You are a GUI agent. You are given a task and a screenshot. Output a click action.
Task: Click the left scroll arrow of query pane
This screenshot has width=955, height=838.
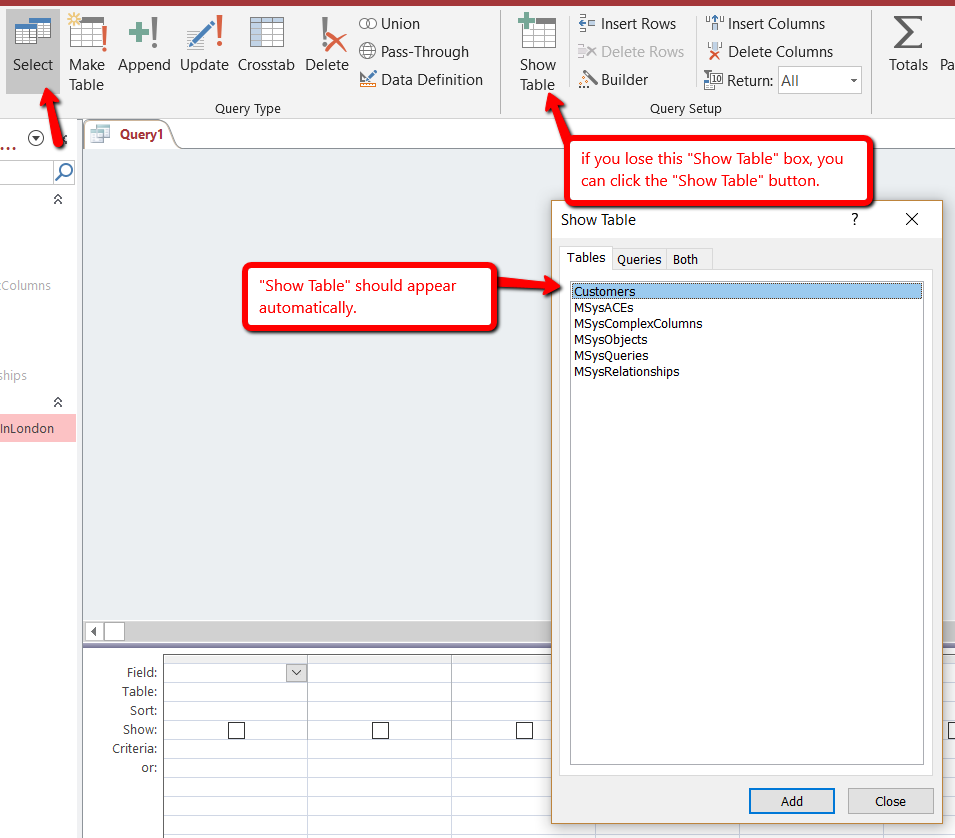pos(94,632)
